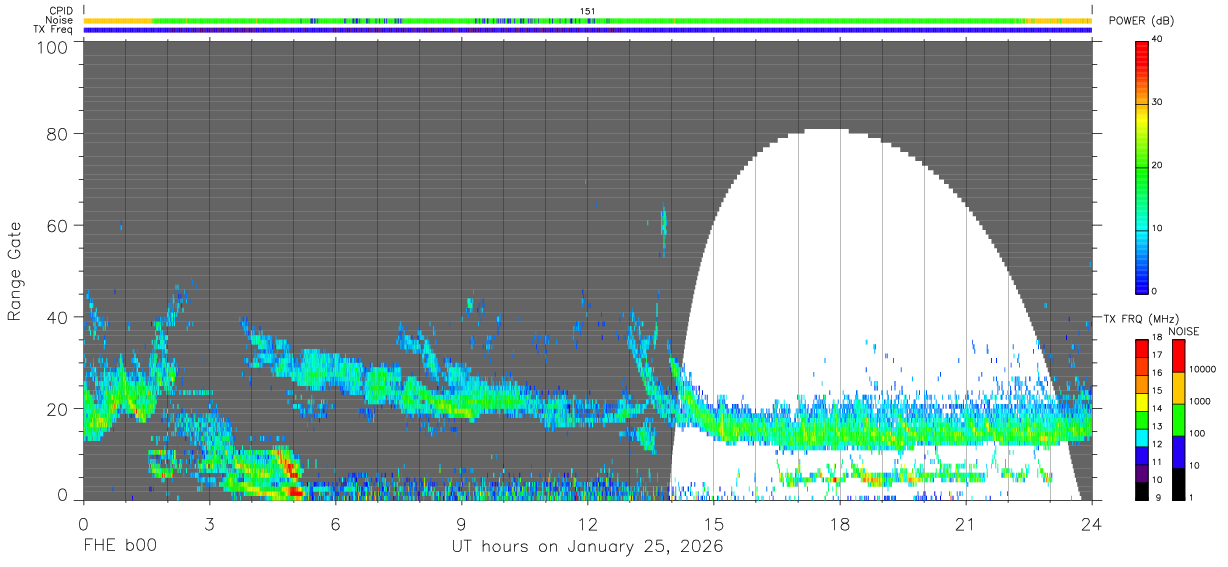Click the 1000 noise tick label
1228x567 pixels.
[1199, 400]
